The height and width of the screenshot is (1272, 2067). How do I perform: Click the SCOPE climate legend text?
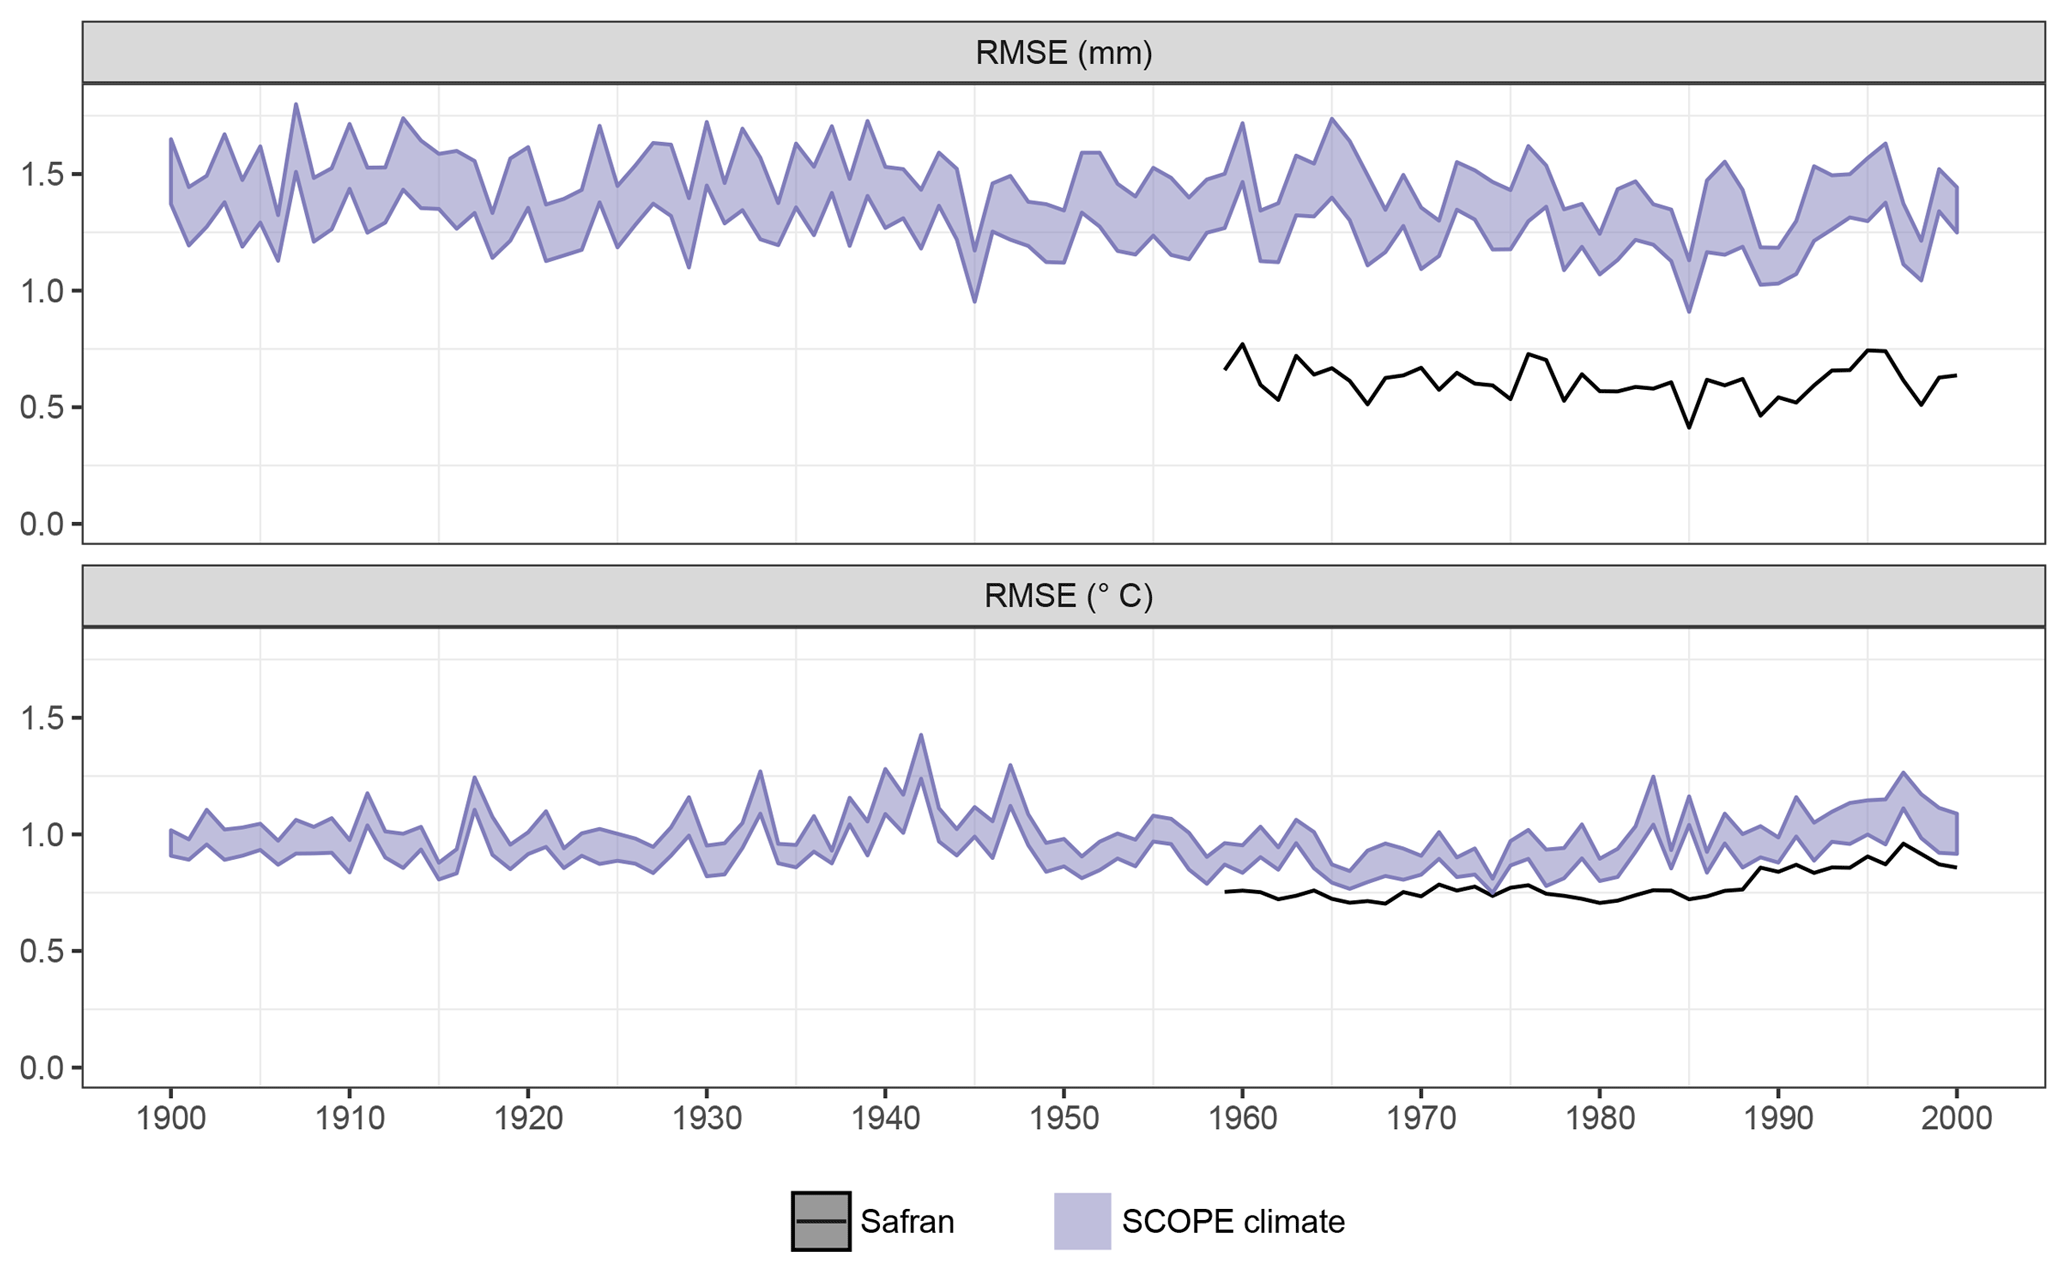(x=1232, y=1222)
